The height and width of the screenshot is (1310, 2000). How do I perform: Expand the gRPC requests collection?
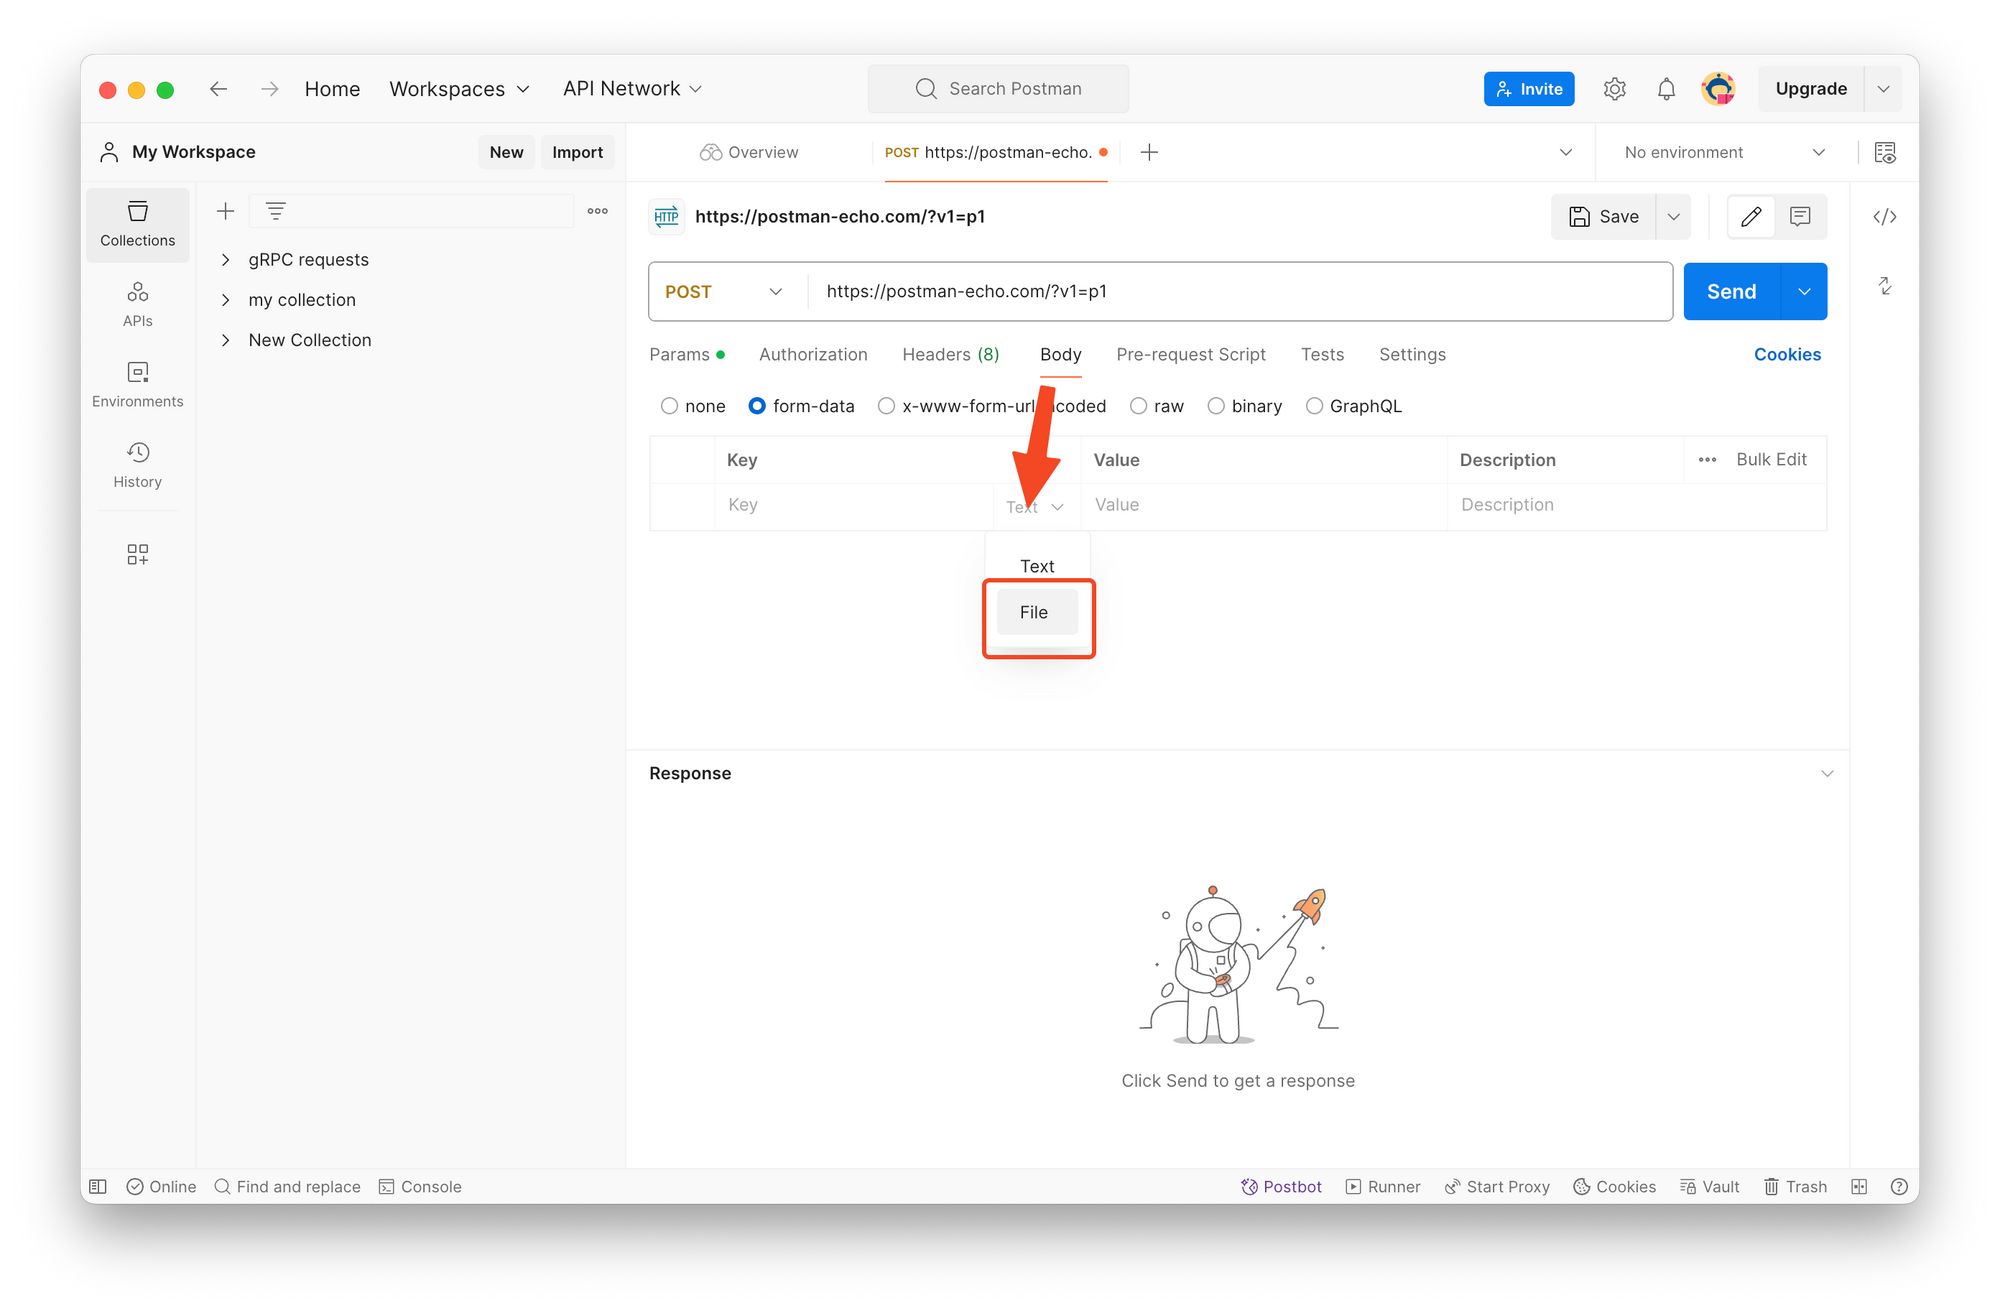pyautogui.click(x=225, y=260)
